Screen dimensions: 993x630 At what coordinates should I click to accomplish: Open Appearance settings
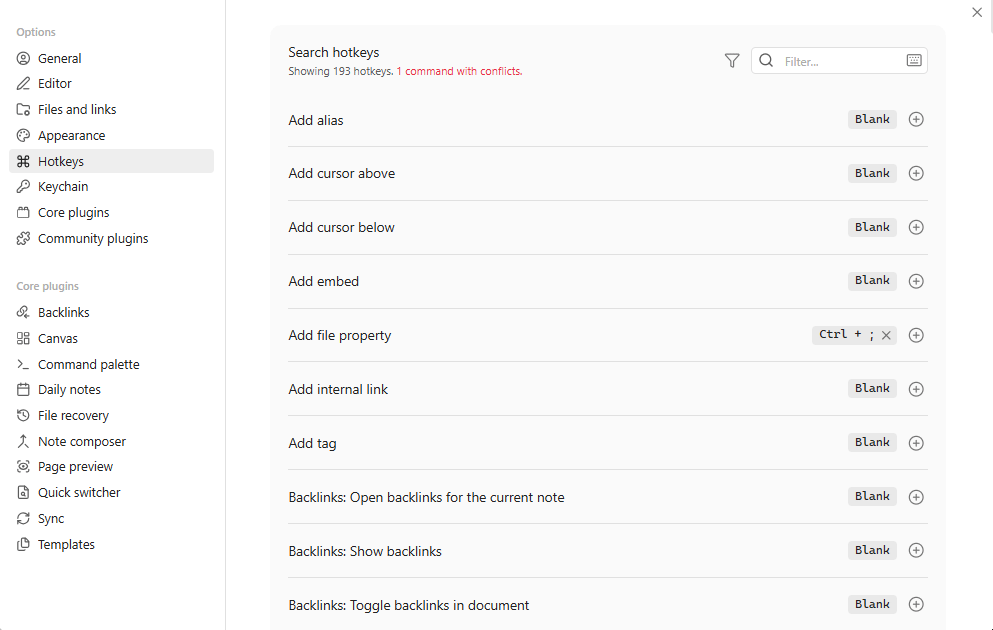[71, 136]
